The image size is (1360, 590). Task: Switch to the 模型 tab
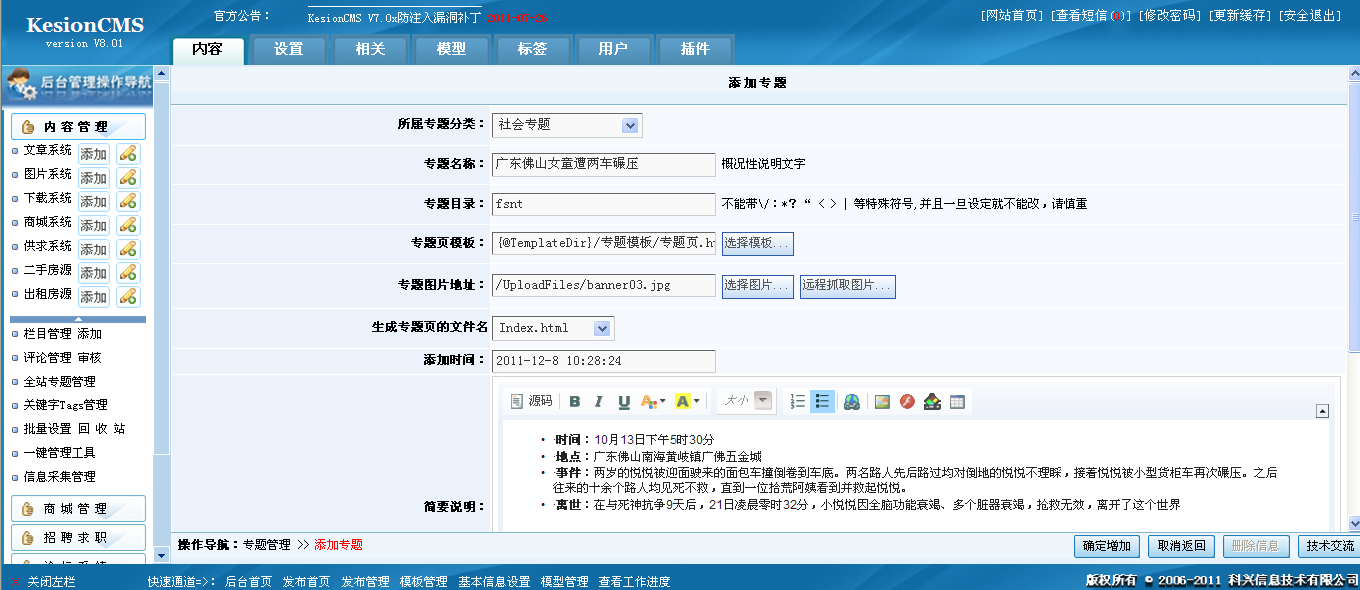tap(451, 48)
